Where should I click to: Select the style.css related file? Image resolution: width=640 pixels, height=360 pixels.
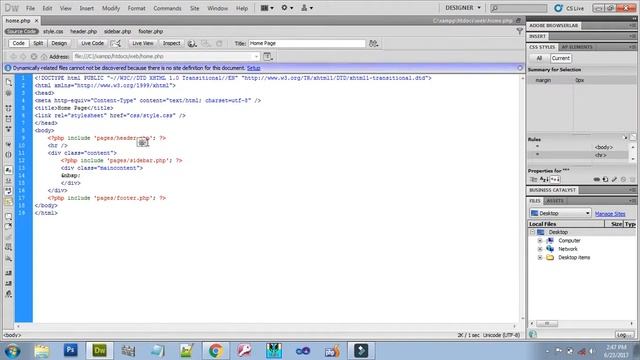pyautogui.click(x=53, y=31)
